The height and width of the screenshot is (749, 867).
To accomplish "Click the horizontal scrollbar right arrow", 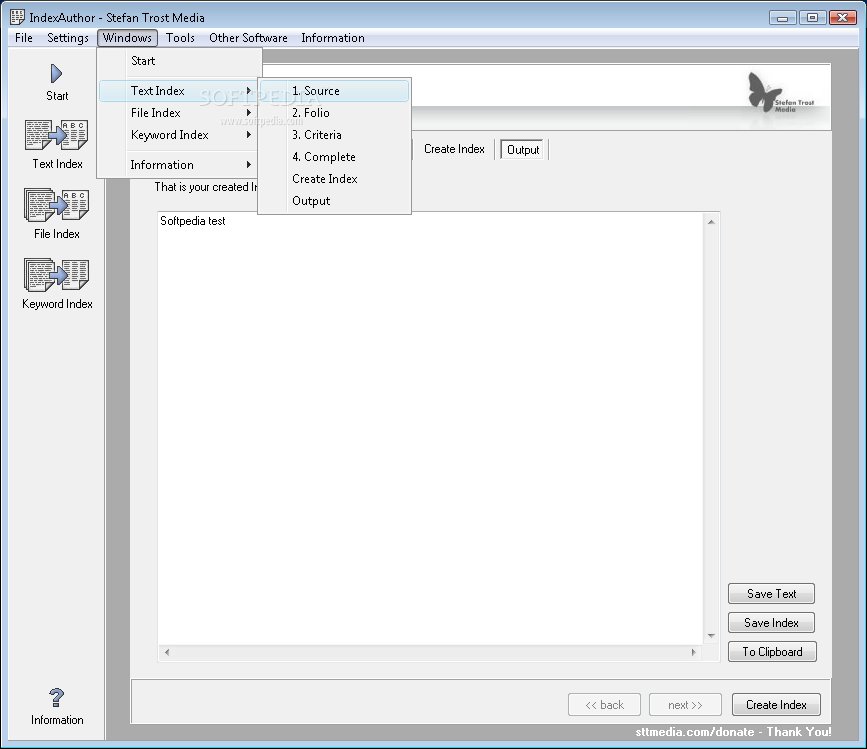I will point(693,652).
